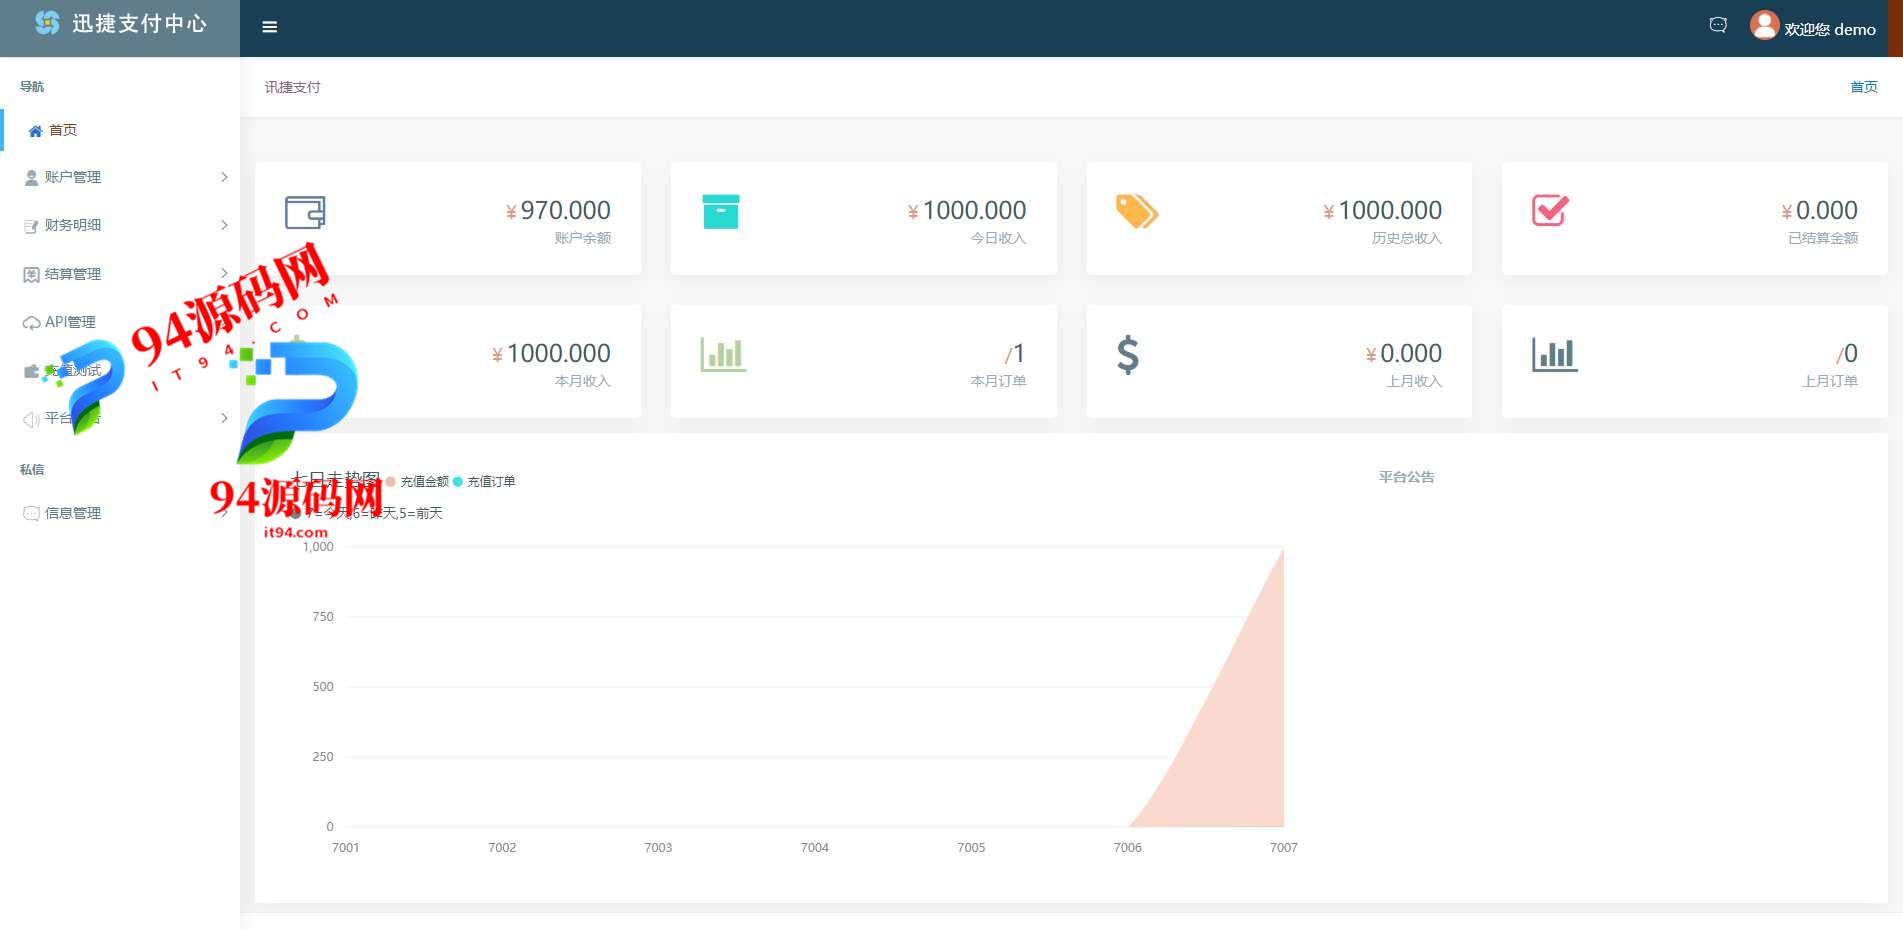The height and width of the screenshot is (929, 1903).
Task: Click the 上月订单 label
Action: click(1830, 381)
